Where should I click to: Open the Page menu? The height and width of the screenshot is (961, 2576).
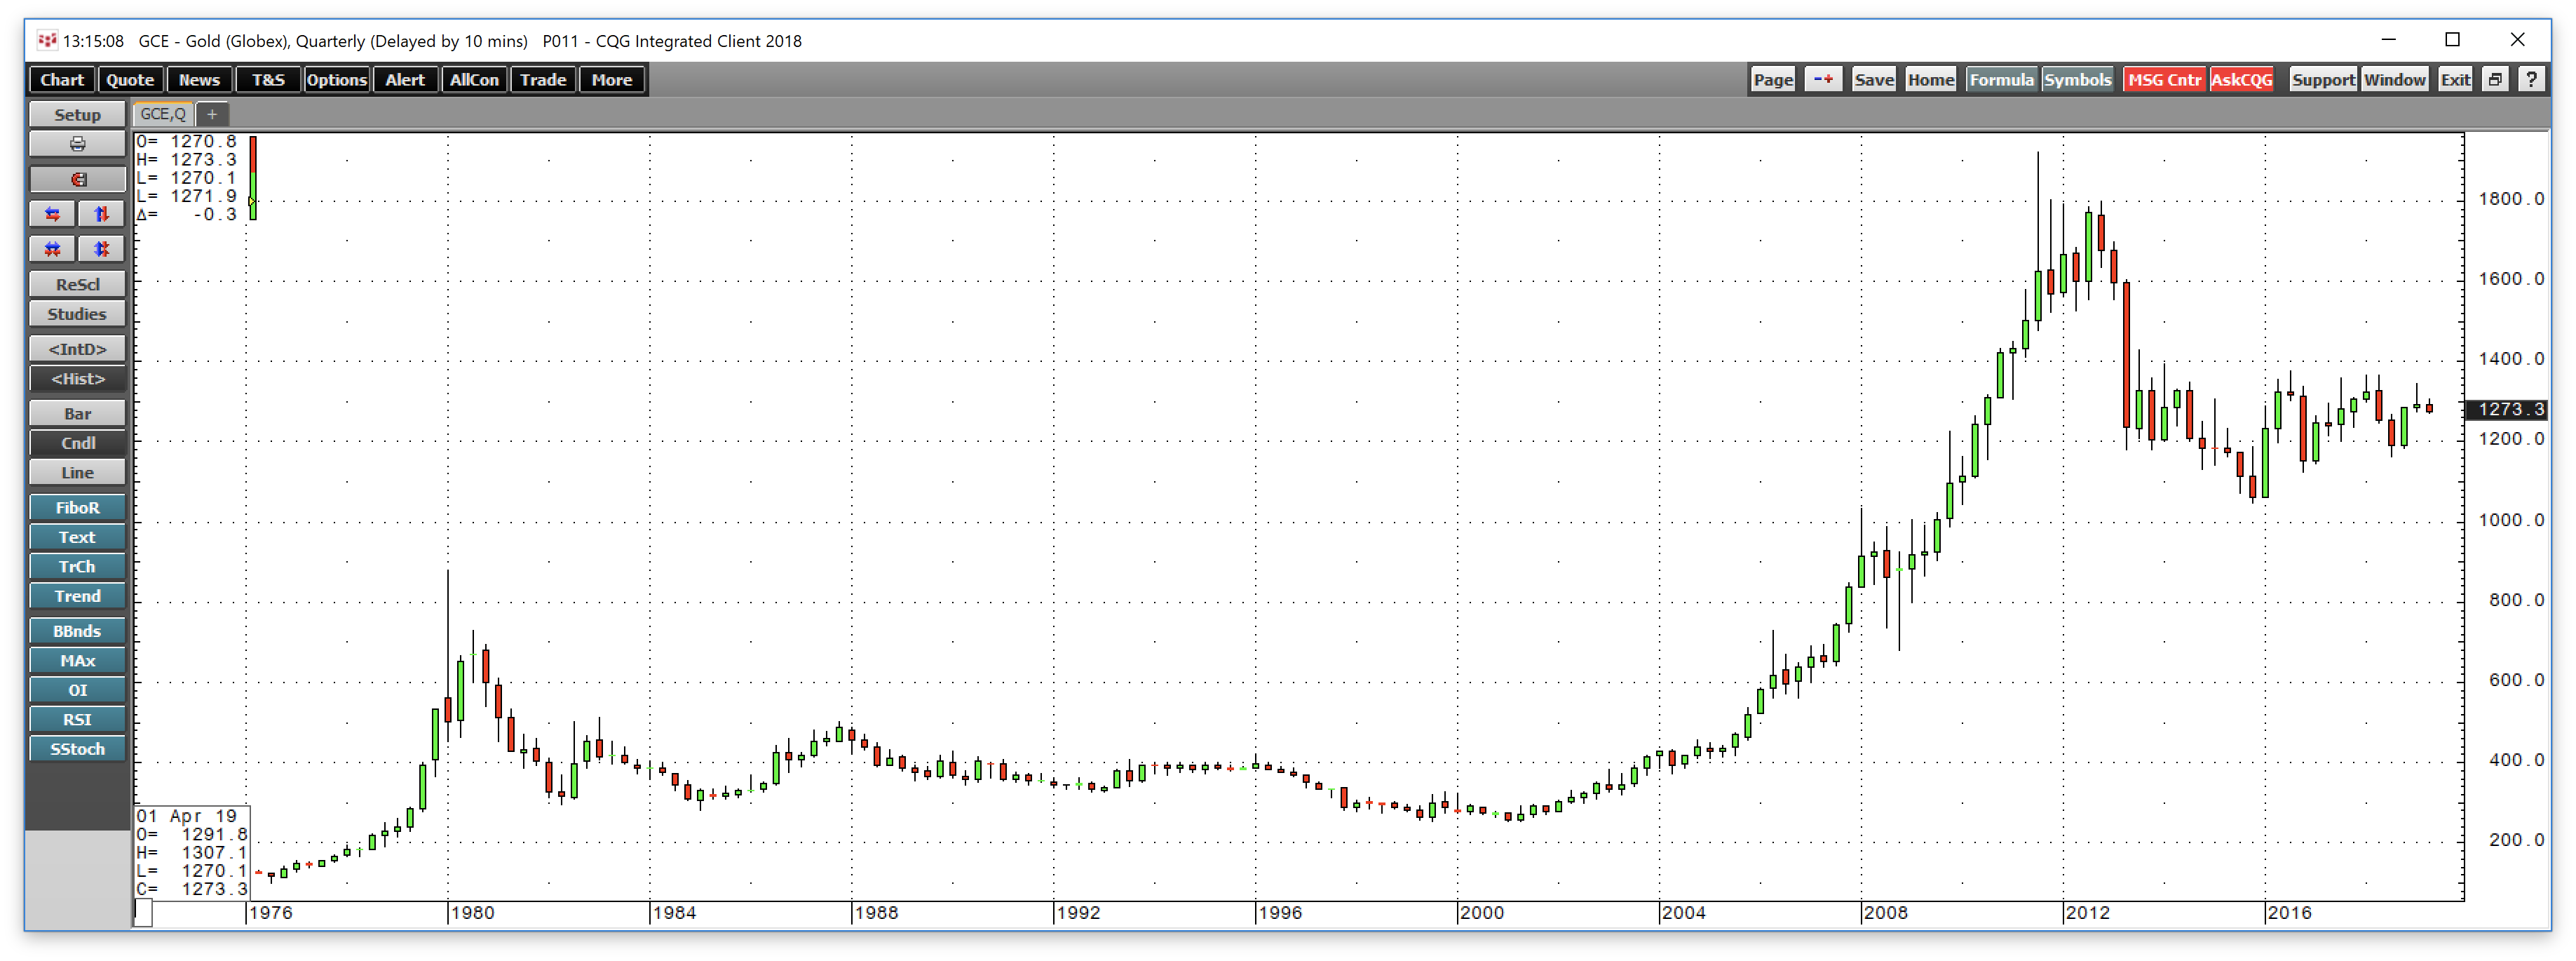1772,79
